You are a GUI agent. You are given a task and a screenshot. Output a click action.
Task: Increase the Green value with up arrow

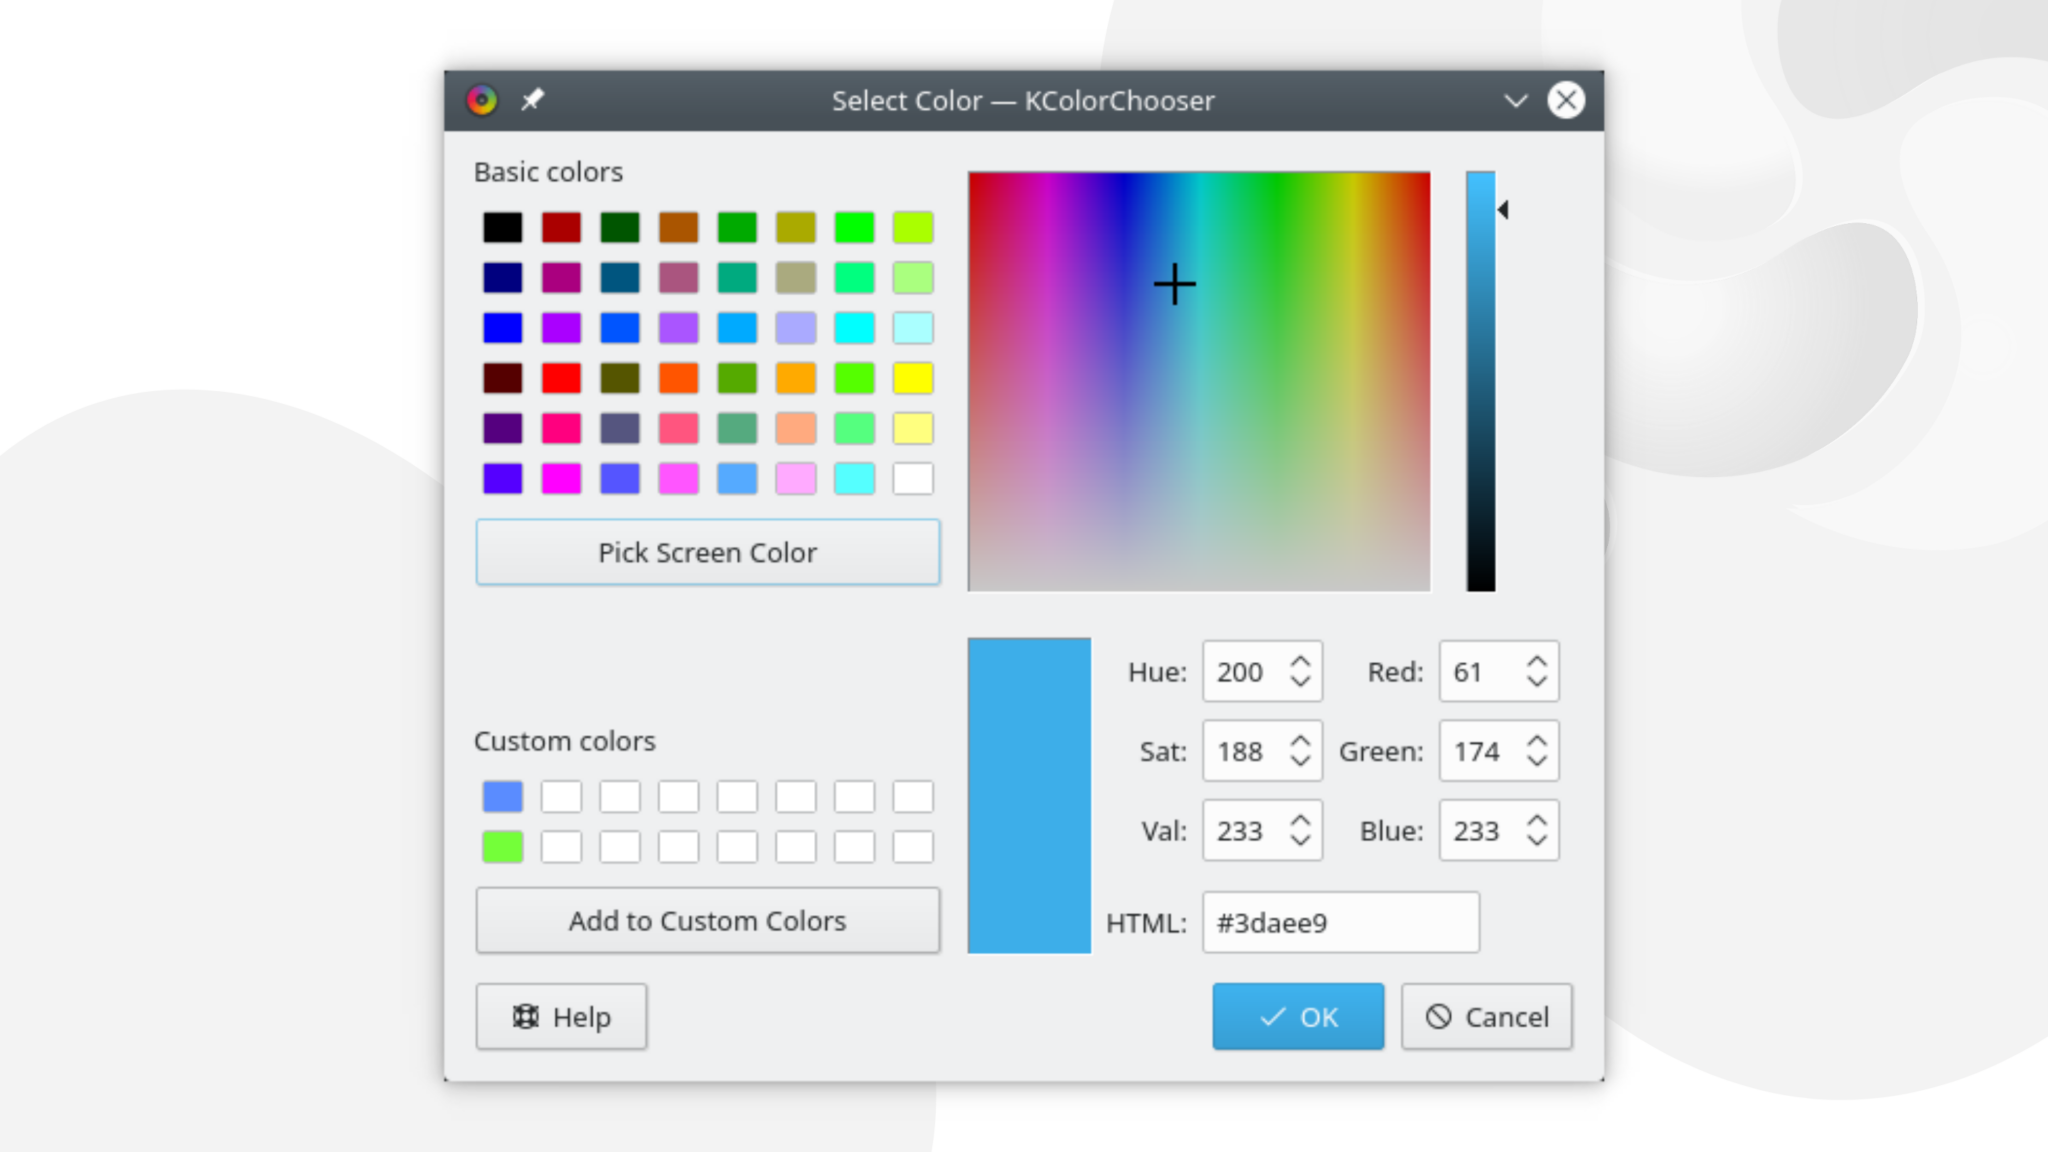tap(1537, 742)
